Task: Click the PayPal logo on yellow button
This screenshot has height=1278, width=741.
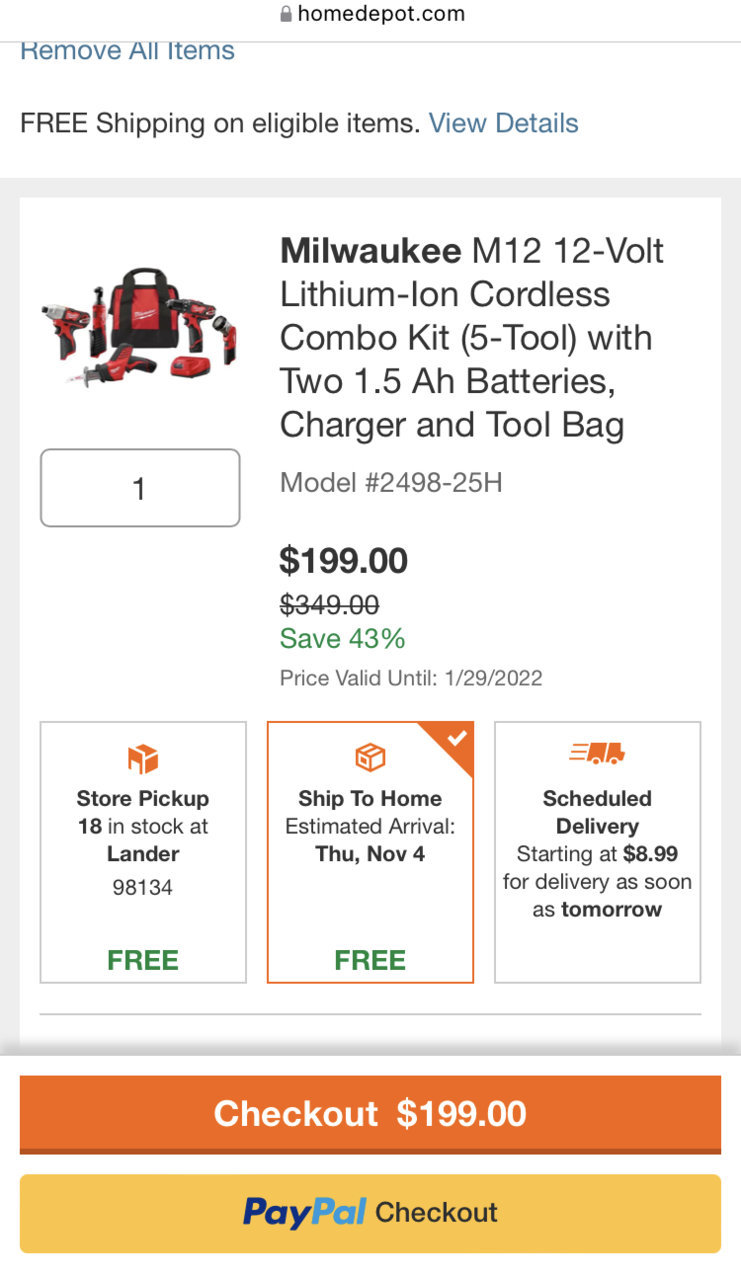Action: 304,1212
